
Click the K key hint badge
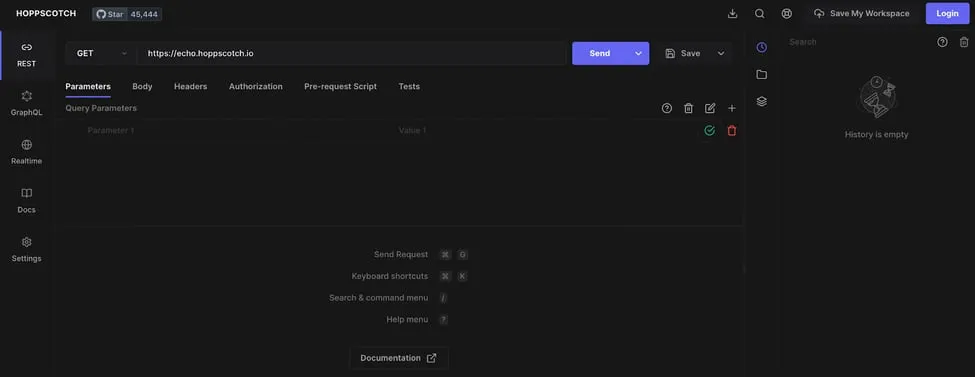point(463,276)
